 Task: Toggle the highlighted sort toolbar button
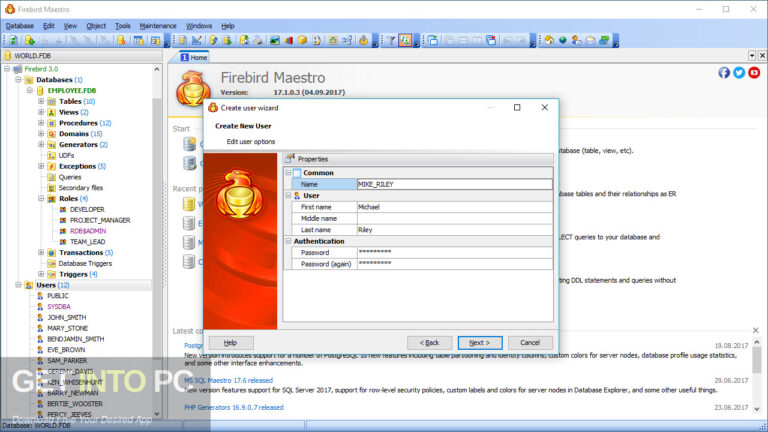point(405,41)
